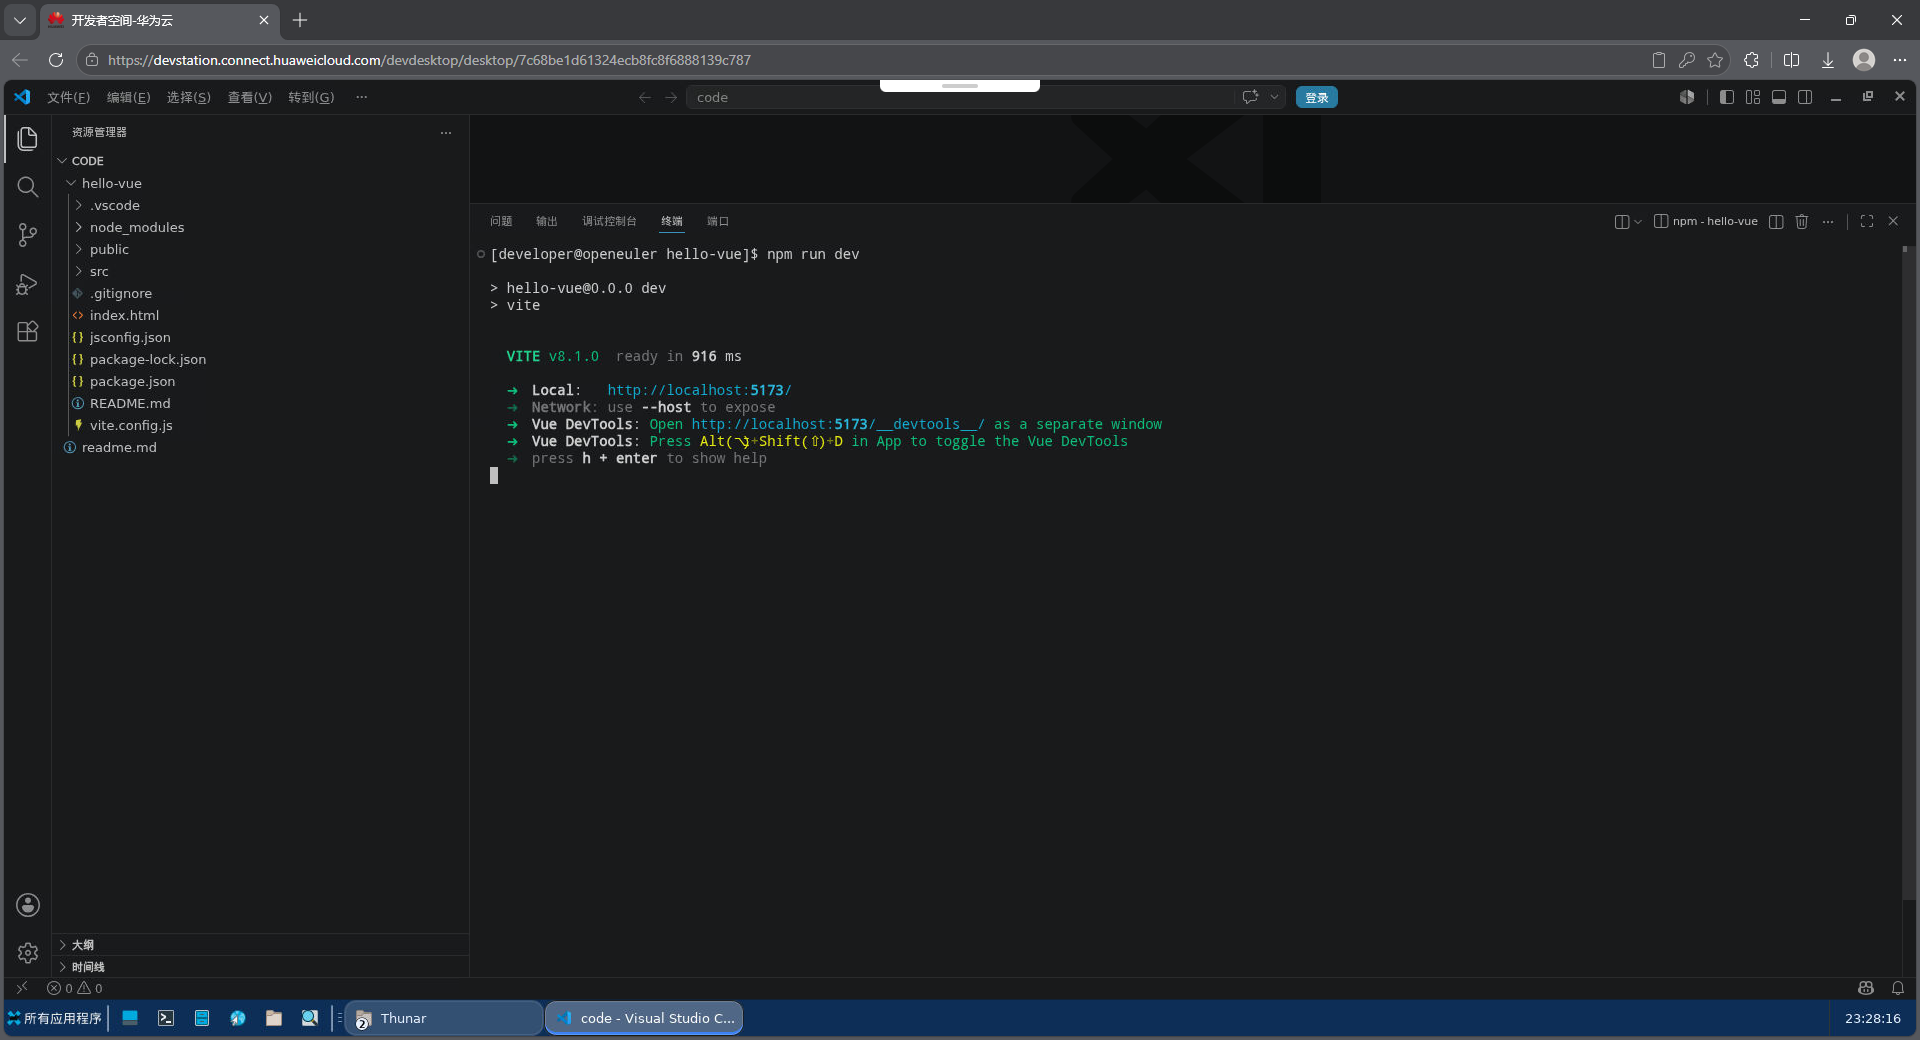Screen dimensions: 1920x1040
Task: Open the Explorer view in activity bar
Action: 27,138
